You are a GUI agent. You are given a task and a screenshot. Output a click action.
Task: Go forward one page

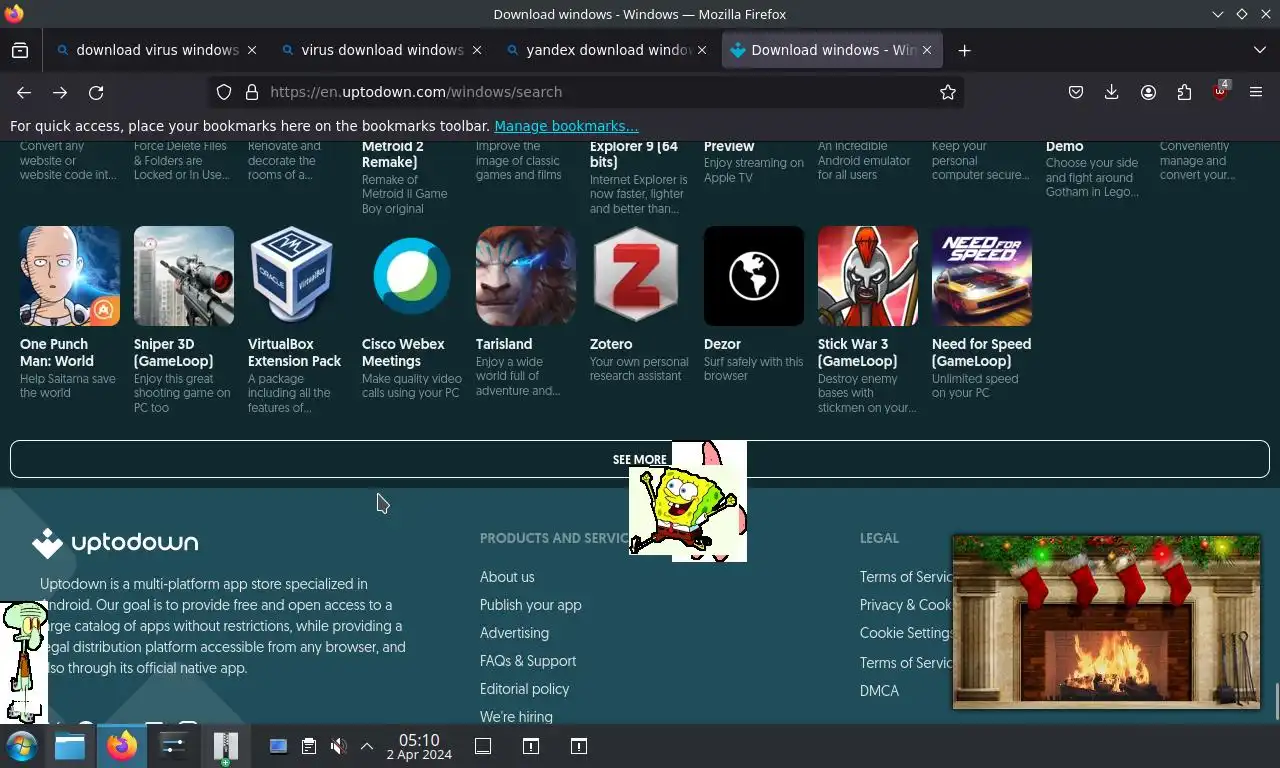coord(60,92)
